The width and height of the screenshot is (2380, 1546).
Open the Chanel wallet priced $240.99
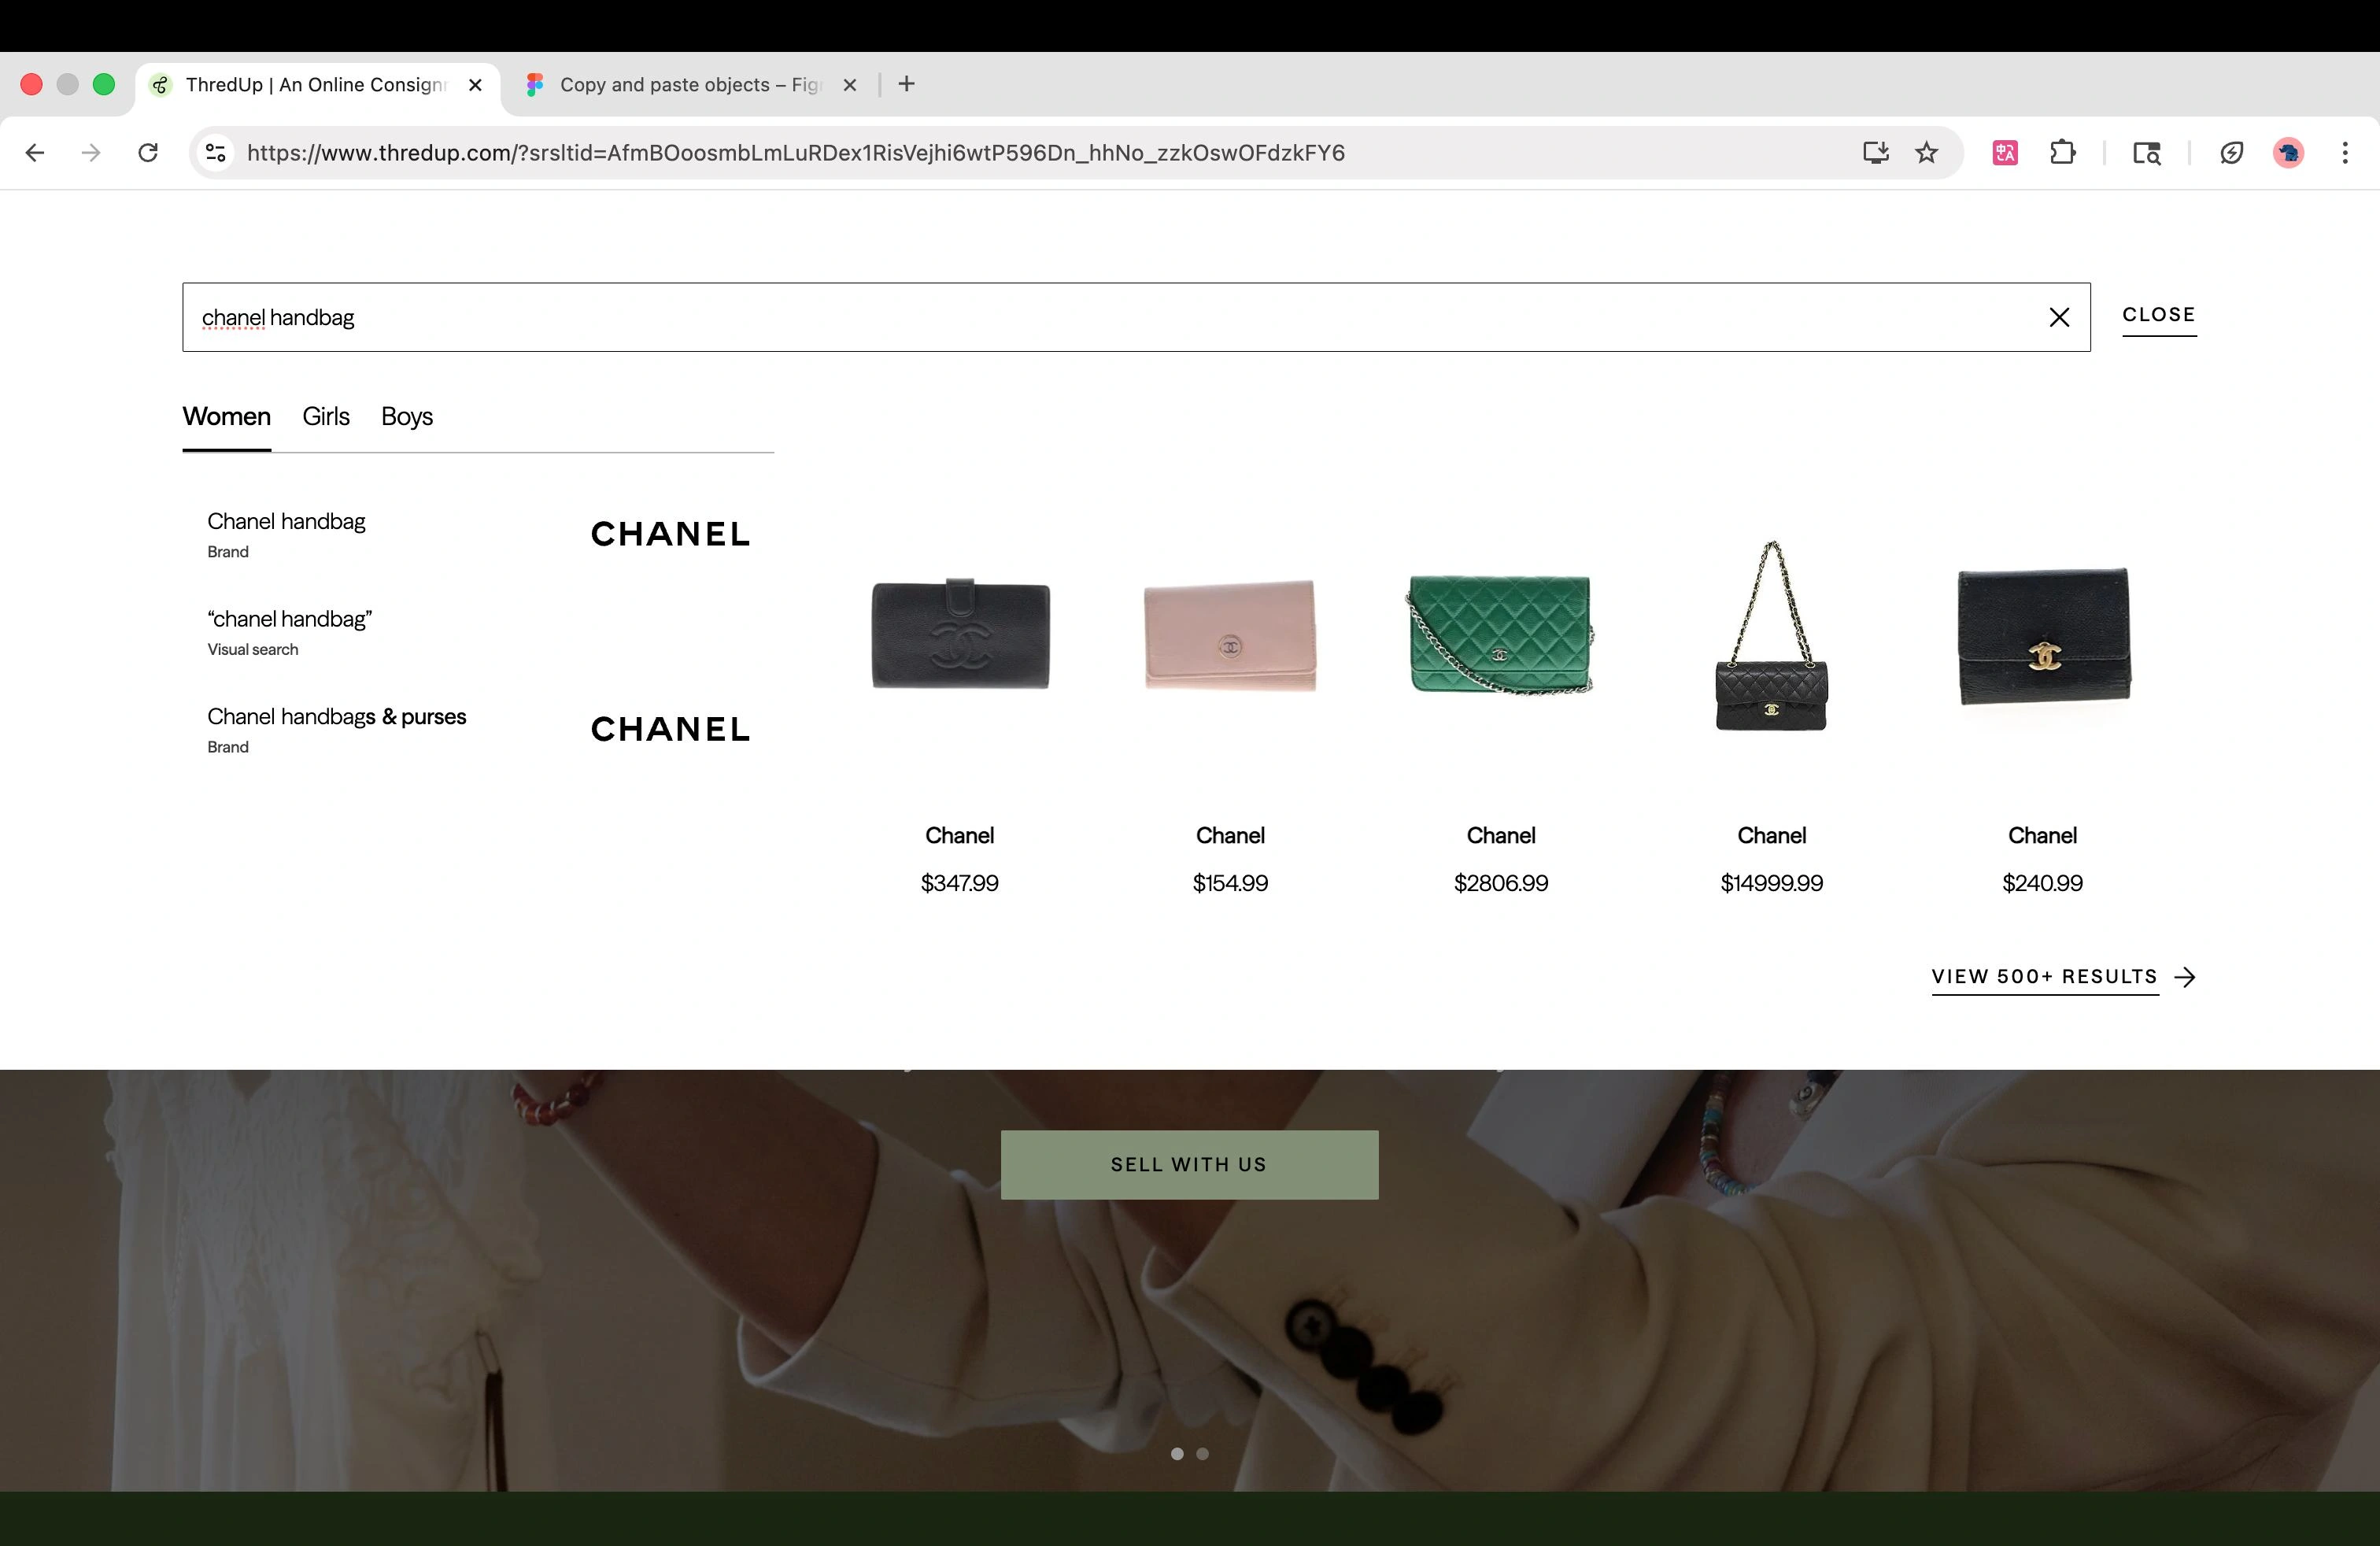pos(2043,636)
